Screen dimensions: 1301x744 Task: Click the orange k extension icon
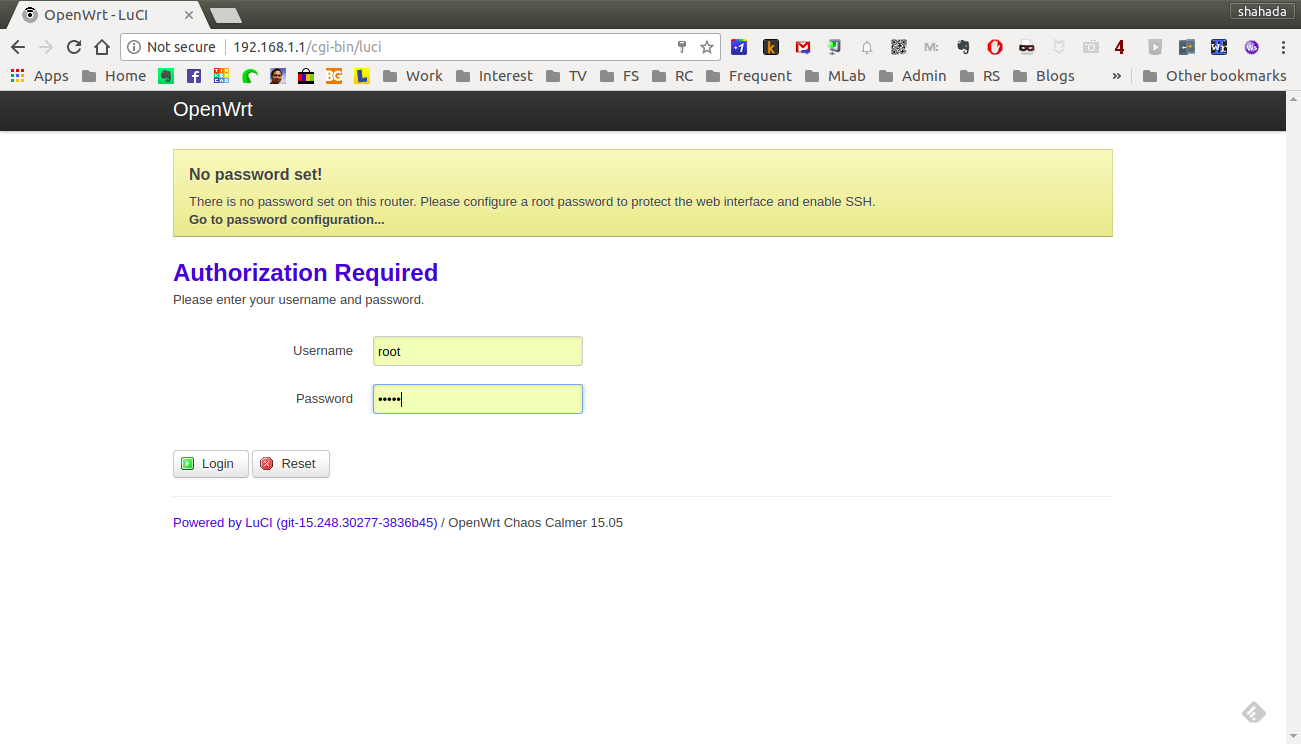coord(771,47)
